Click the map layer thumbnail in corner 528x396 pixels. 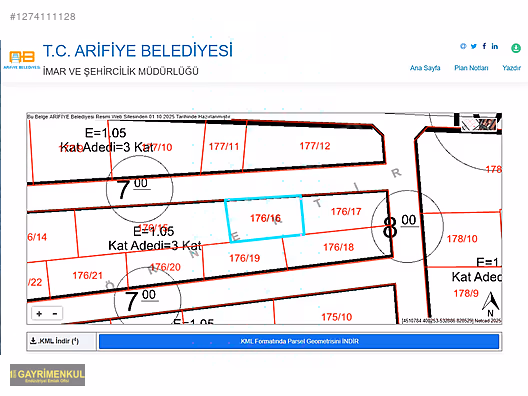(478, 124)
